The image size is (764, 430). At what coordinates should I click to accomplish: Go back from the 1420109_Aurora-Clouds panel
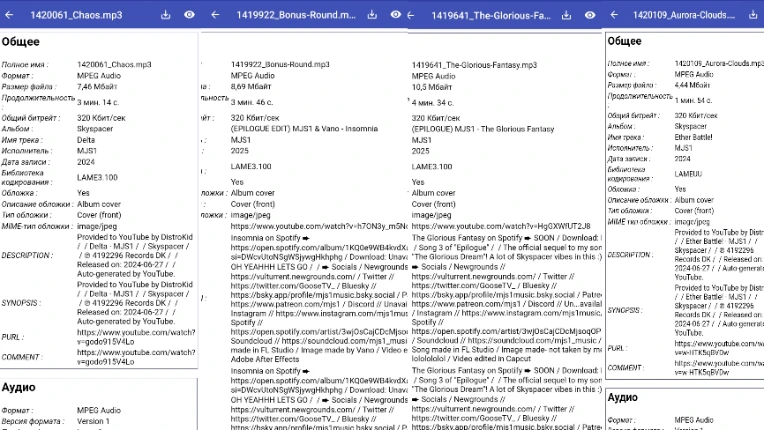click(614, 15)
